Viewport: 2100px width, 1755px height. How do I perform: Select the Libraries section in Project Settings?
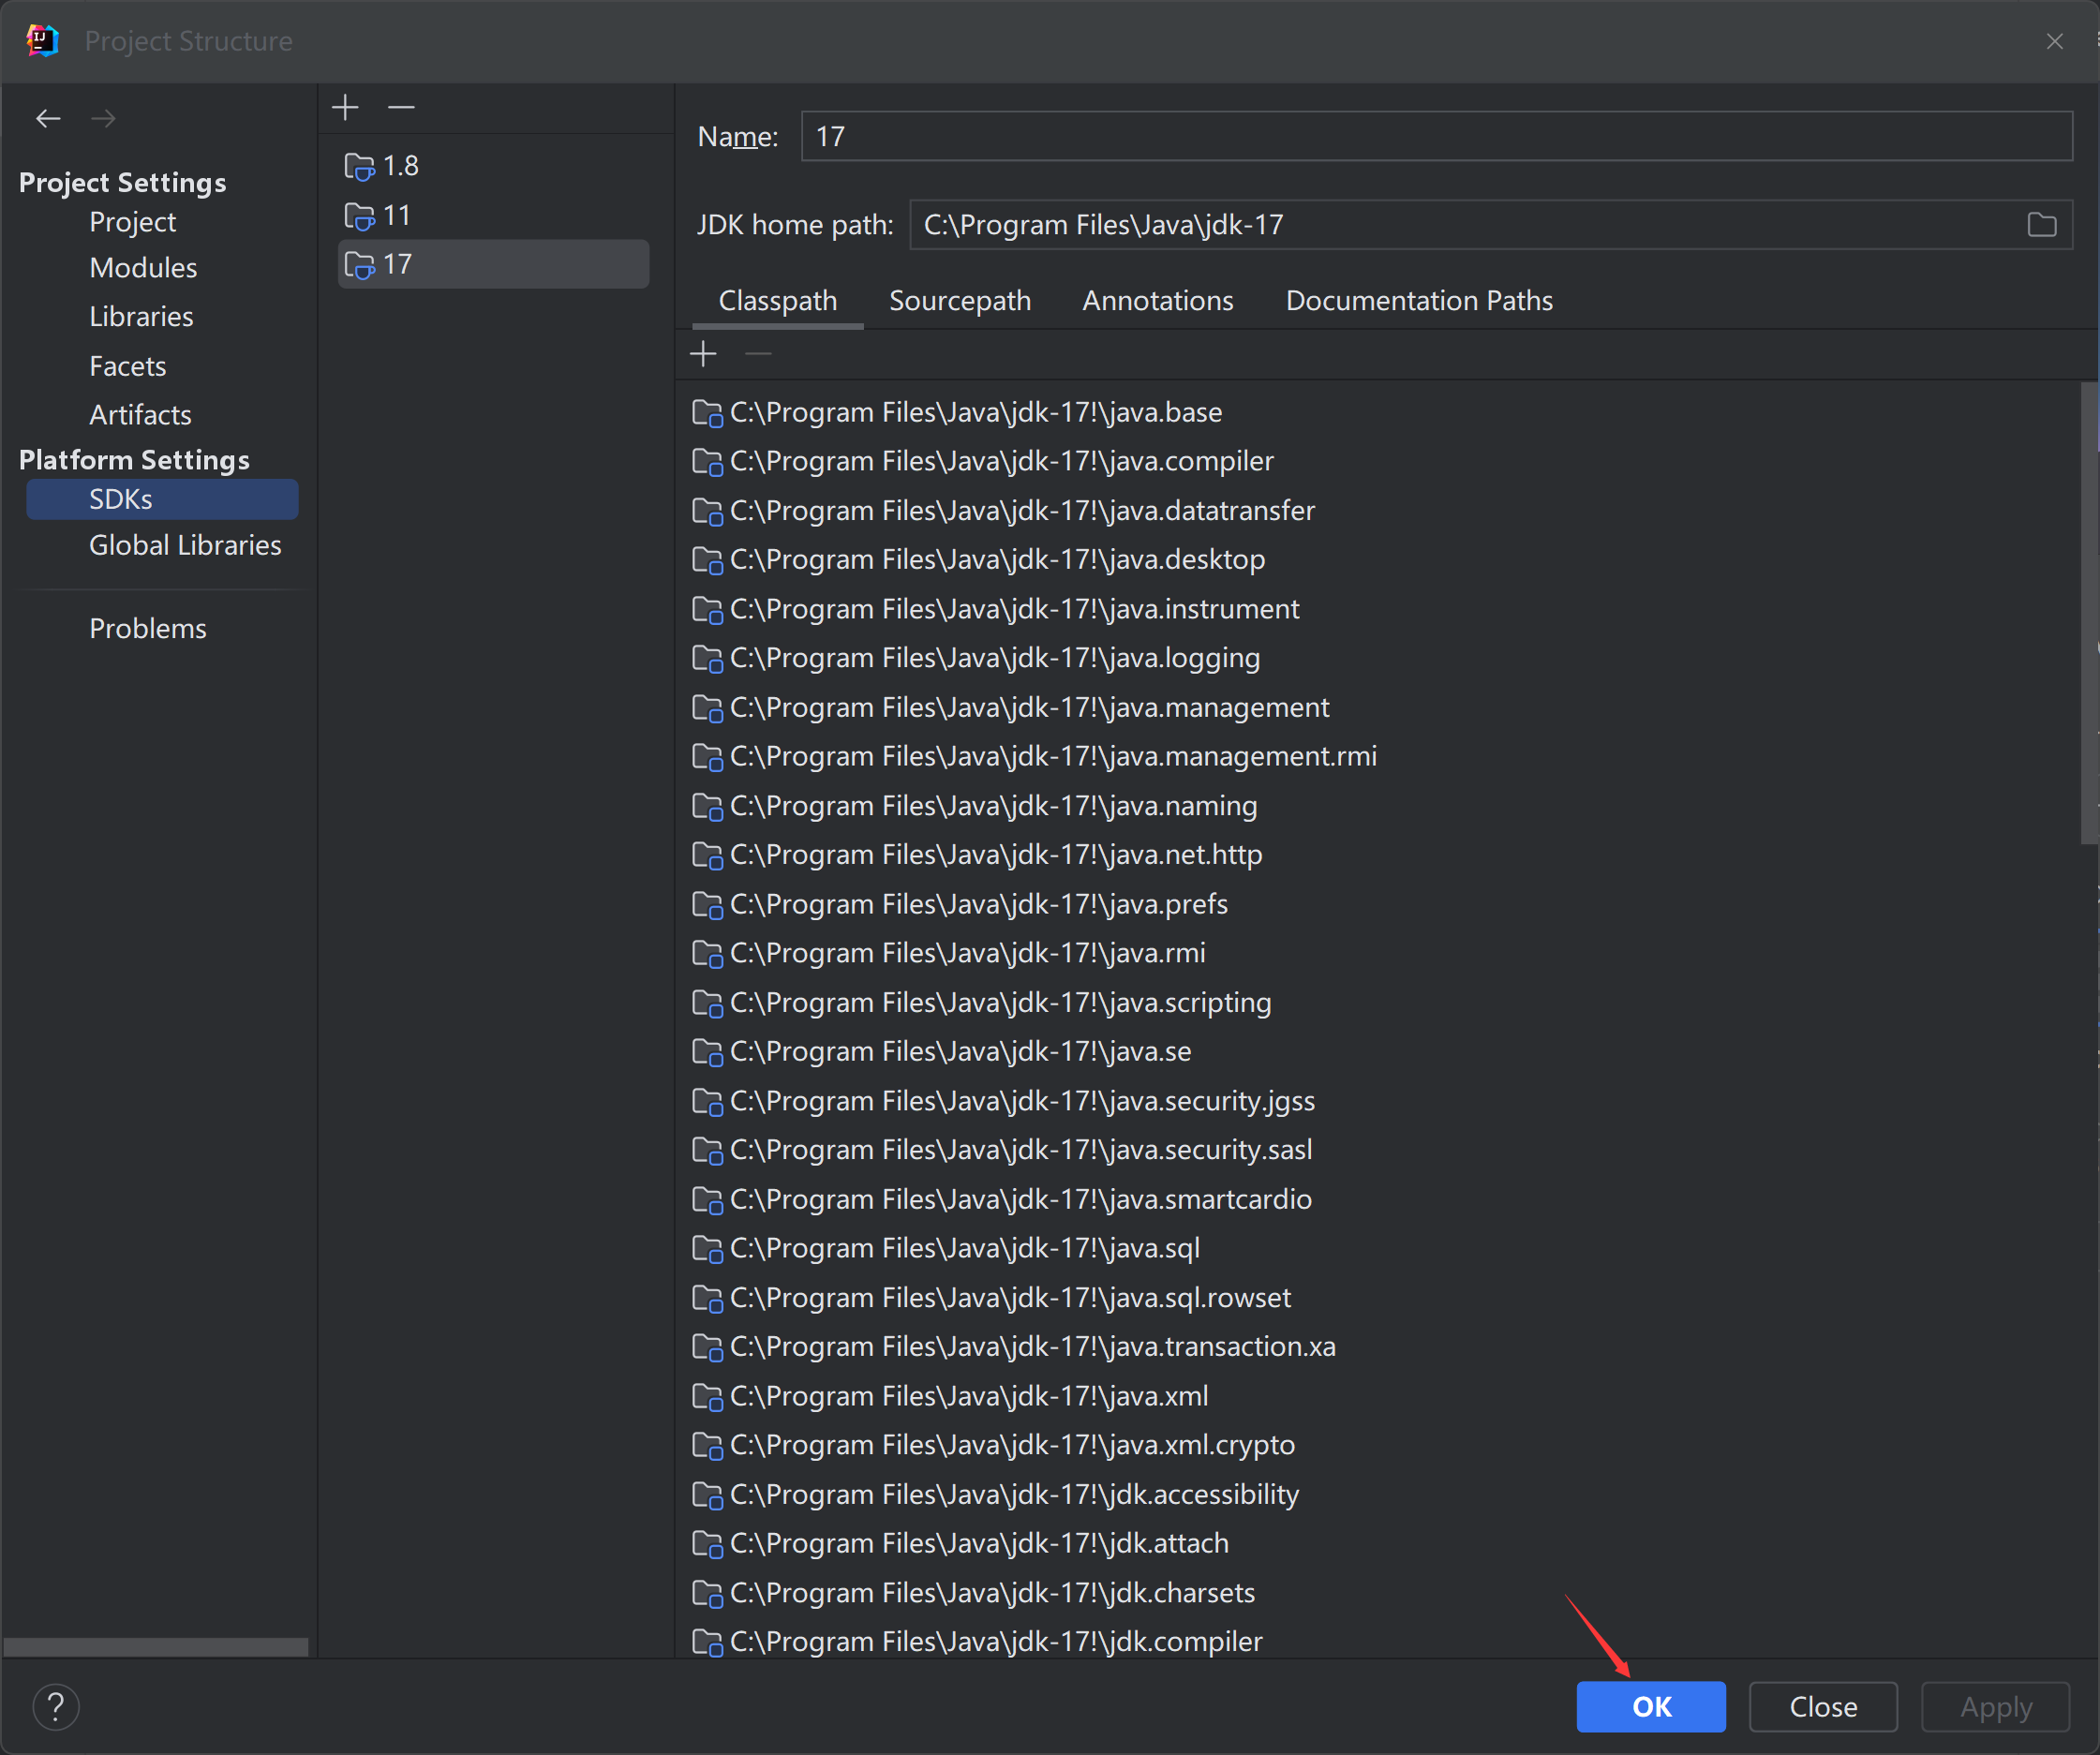tap(141, 318)
